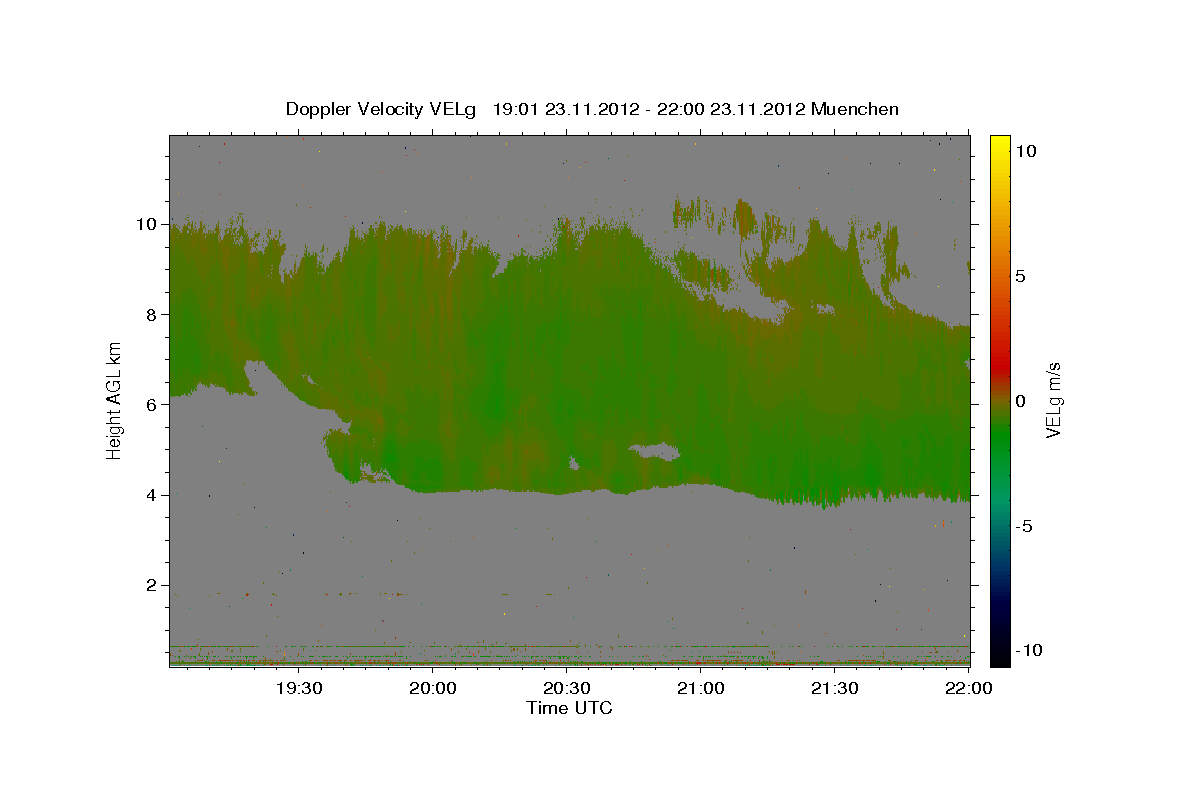This screenshot has height=800, width=1200.
Task: Click the small gray hole near 20:45 at 5 km
Action: 654,452
